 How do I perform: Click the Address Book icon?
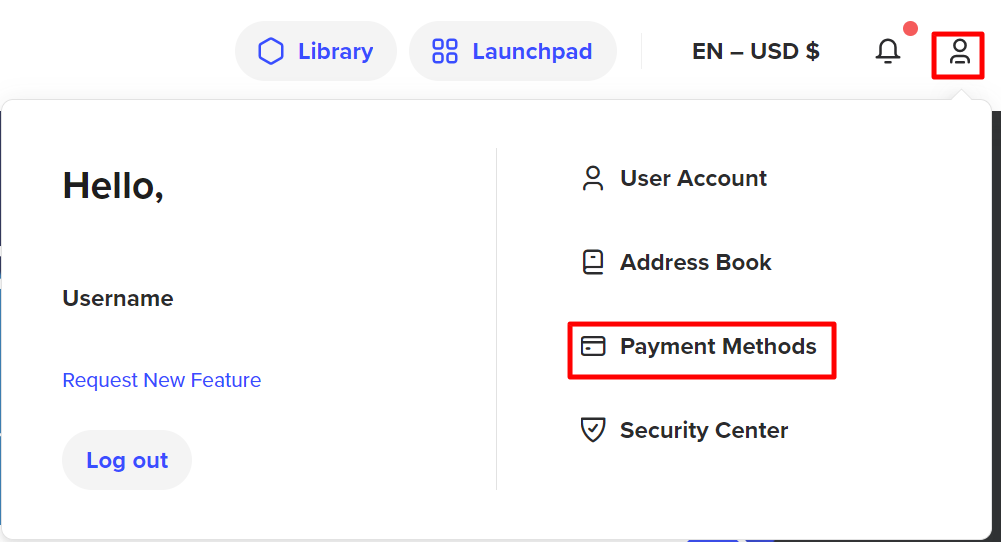coord(592,262)
